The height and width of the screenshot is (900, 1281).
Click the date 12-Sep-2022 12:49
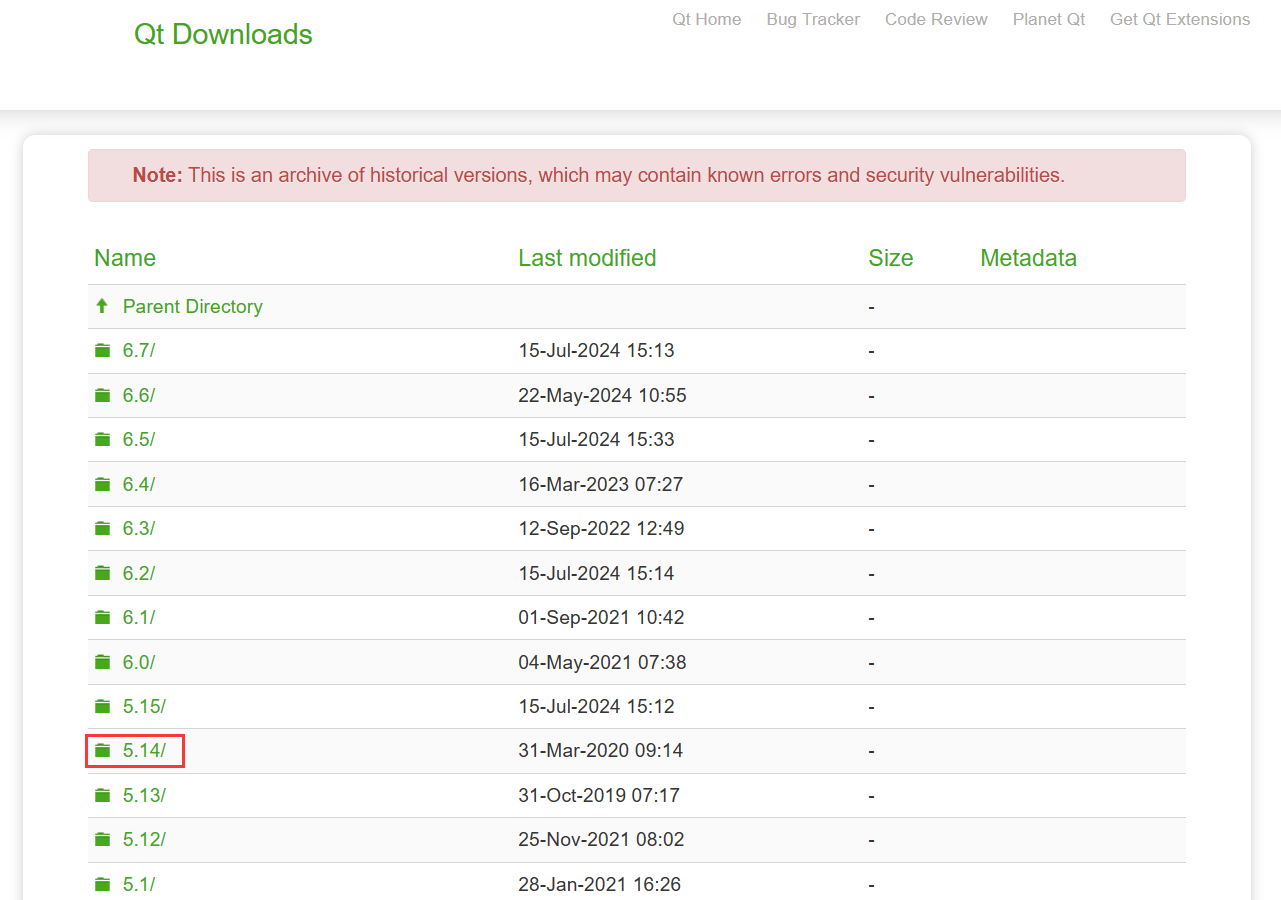tap(601, 528)
